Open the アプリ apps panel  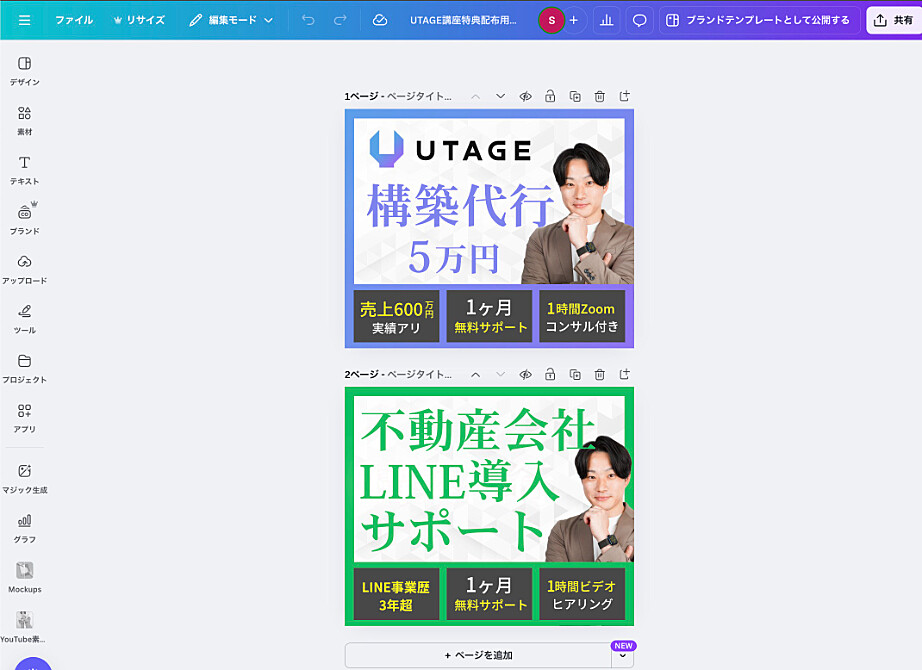pyautogui.click(x=25, y=418)
